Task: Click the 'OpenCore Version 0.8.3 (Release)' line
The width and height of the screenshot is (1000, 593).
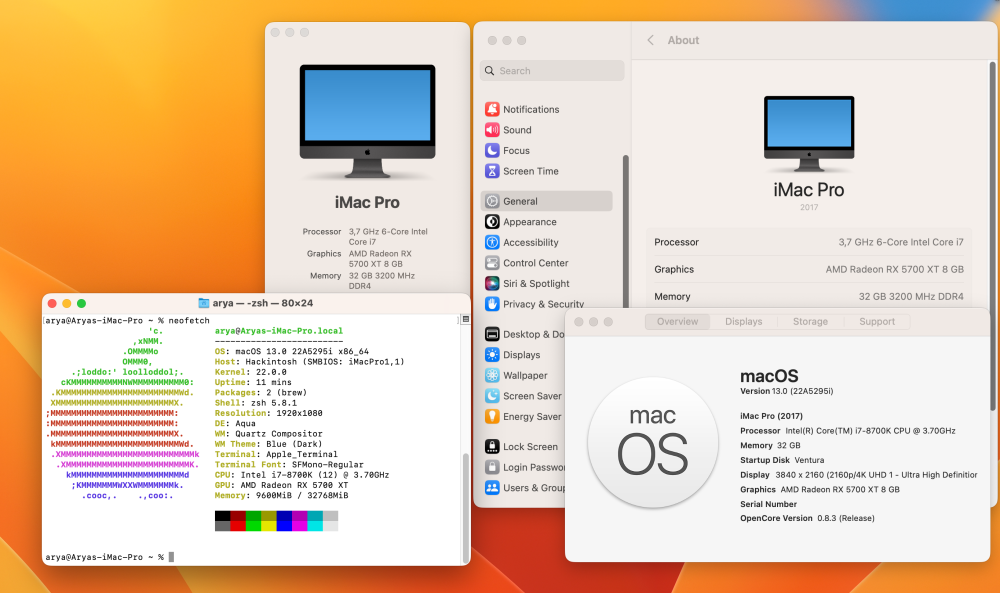Action: (807, 518)
